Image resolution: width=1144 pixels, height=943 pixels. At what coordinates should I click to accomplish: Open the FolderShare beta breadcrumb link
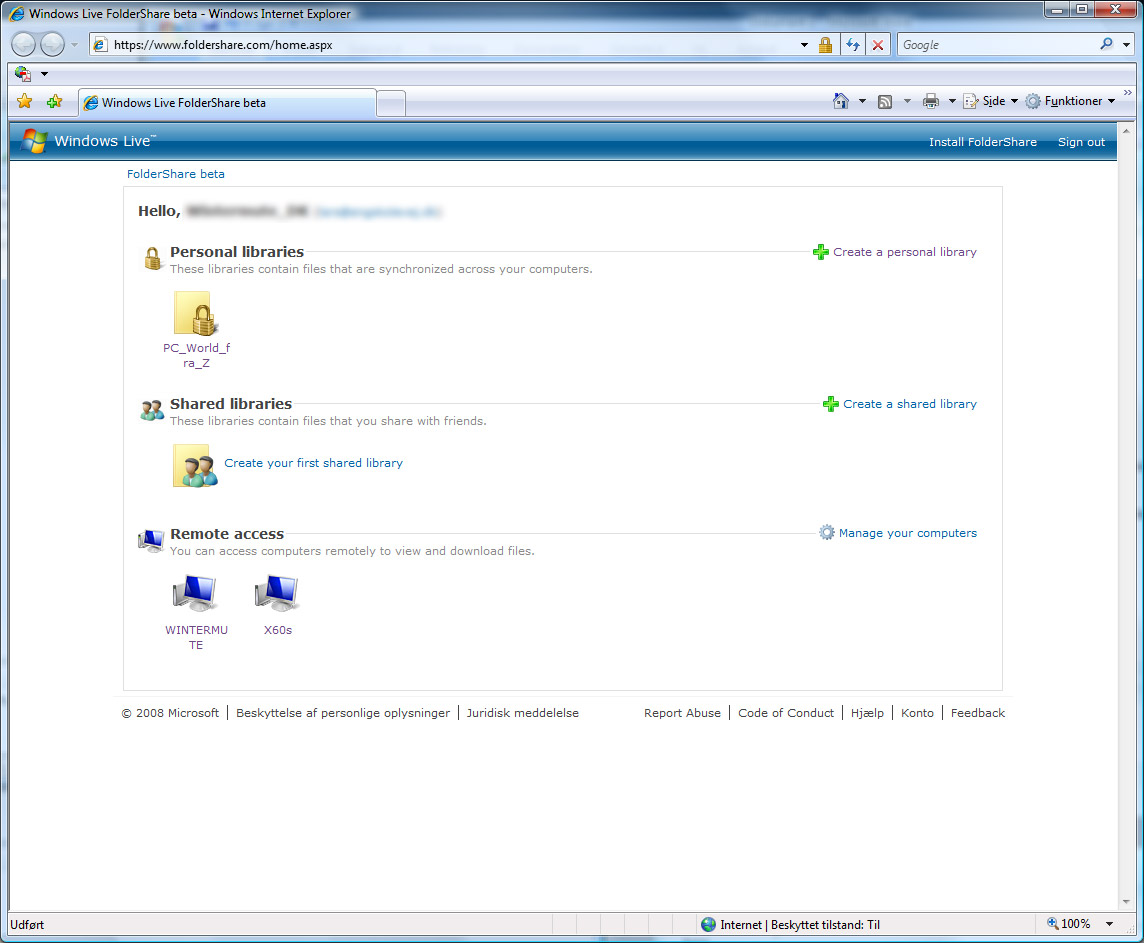pyautogui.click(x=176, y=174)
